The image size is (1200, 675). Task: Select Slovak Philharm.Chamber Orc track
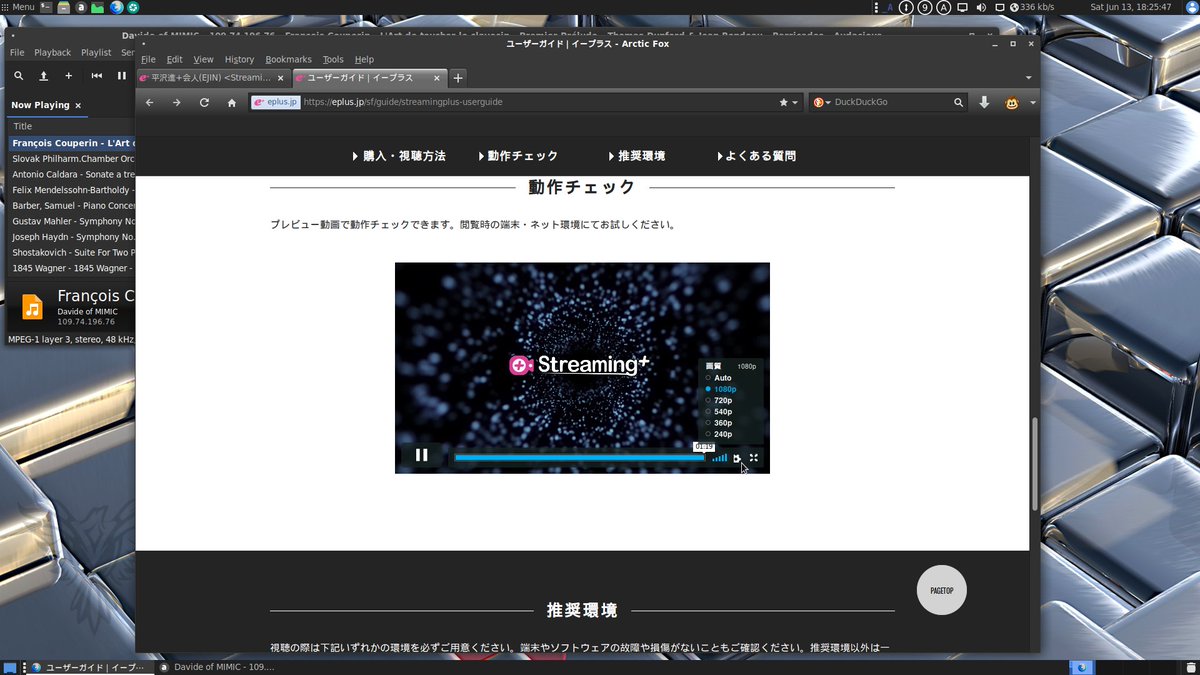pos(71,158)
